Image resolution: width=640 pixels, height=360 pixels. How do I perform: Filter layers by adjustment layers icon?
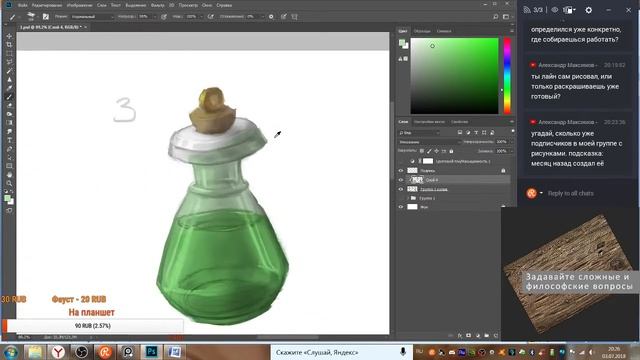pos(468,133)
